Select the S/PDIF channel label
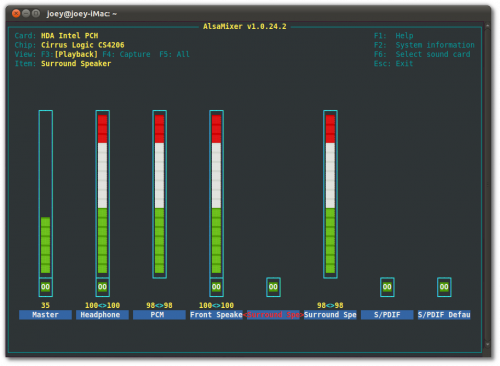This screenshot has width=500, height=366. click(387, 315)
